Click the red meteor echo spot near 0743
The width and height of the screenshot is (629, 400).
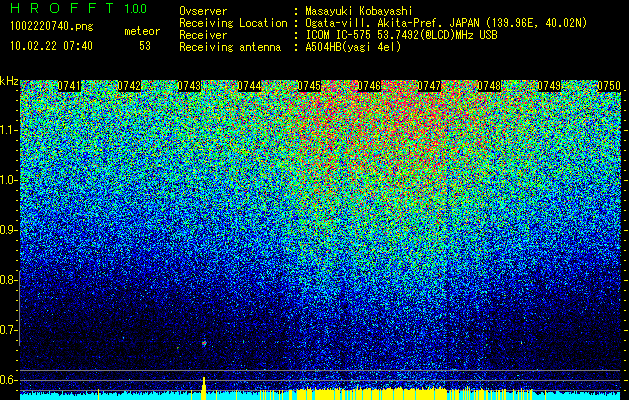click(x=204, y=343)
